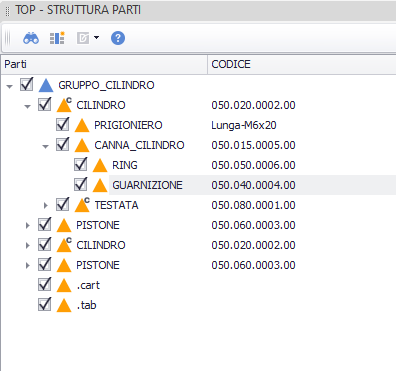This screenshot has height=371, width=396.
Task: Collapse the CANNA_CILINDRO node
Action: coord(45,146)
